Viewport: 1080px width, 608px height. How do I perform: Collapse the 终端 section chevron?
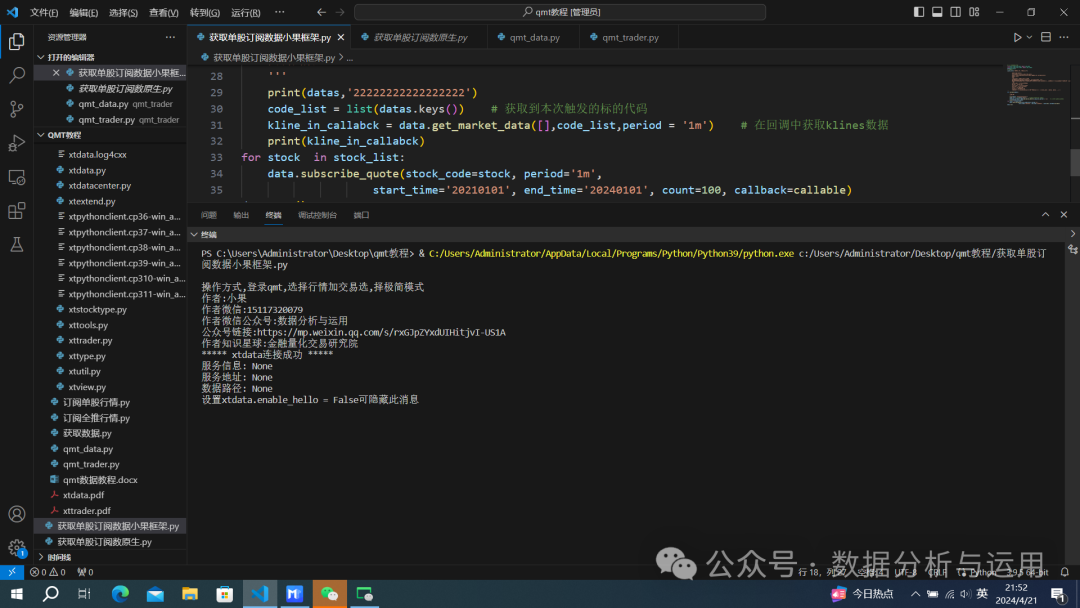pos(194,235)
